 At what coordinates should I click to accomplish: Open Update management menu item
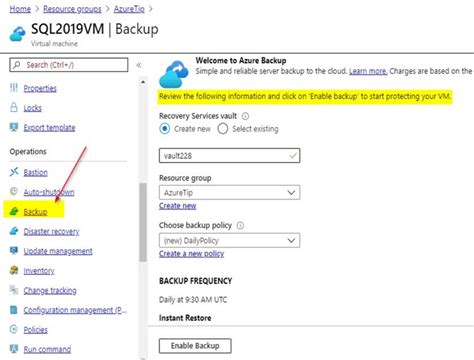pyautogui.click(x=58, y=251)
